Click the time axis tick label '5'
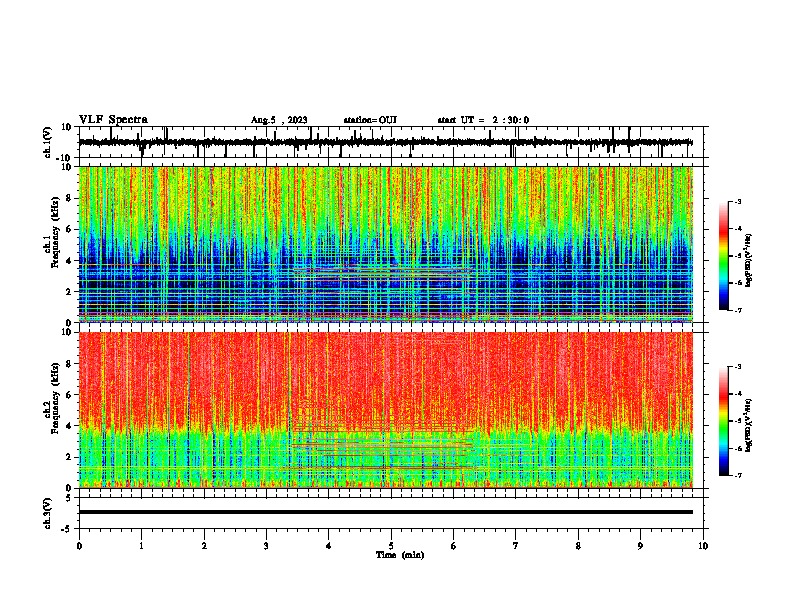Viewport: 792px width, 612px height. [x=391, y=546]
